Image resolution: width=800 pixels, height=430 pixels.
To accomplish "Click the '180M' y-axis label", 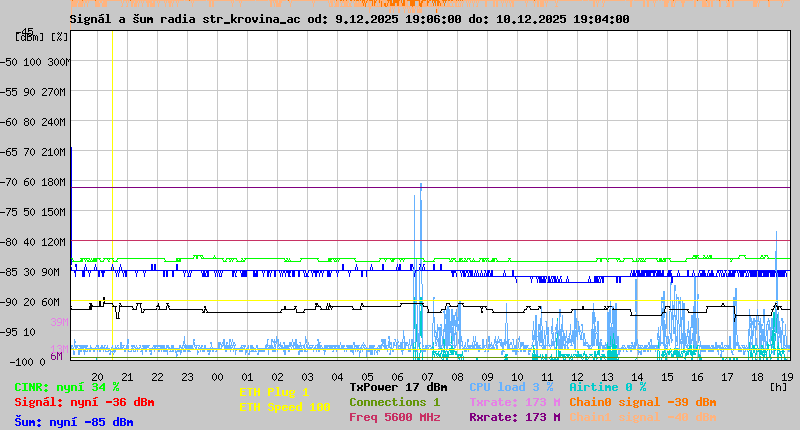I will [54, 182].
